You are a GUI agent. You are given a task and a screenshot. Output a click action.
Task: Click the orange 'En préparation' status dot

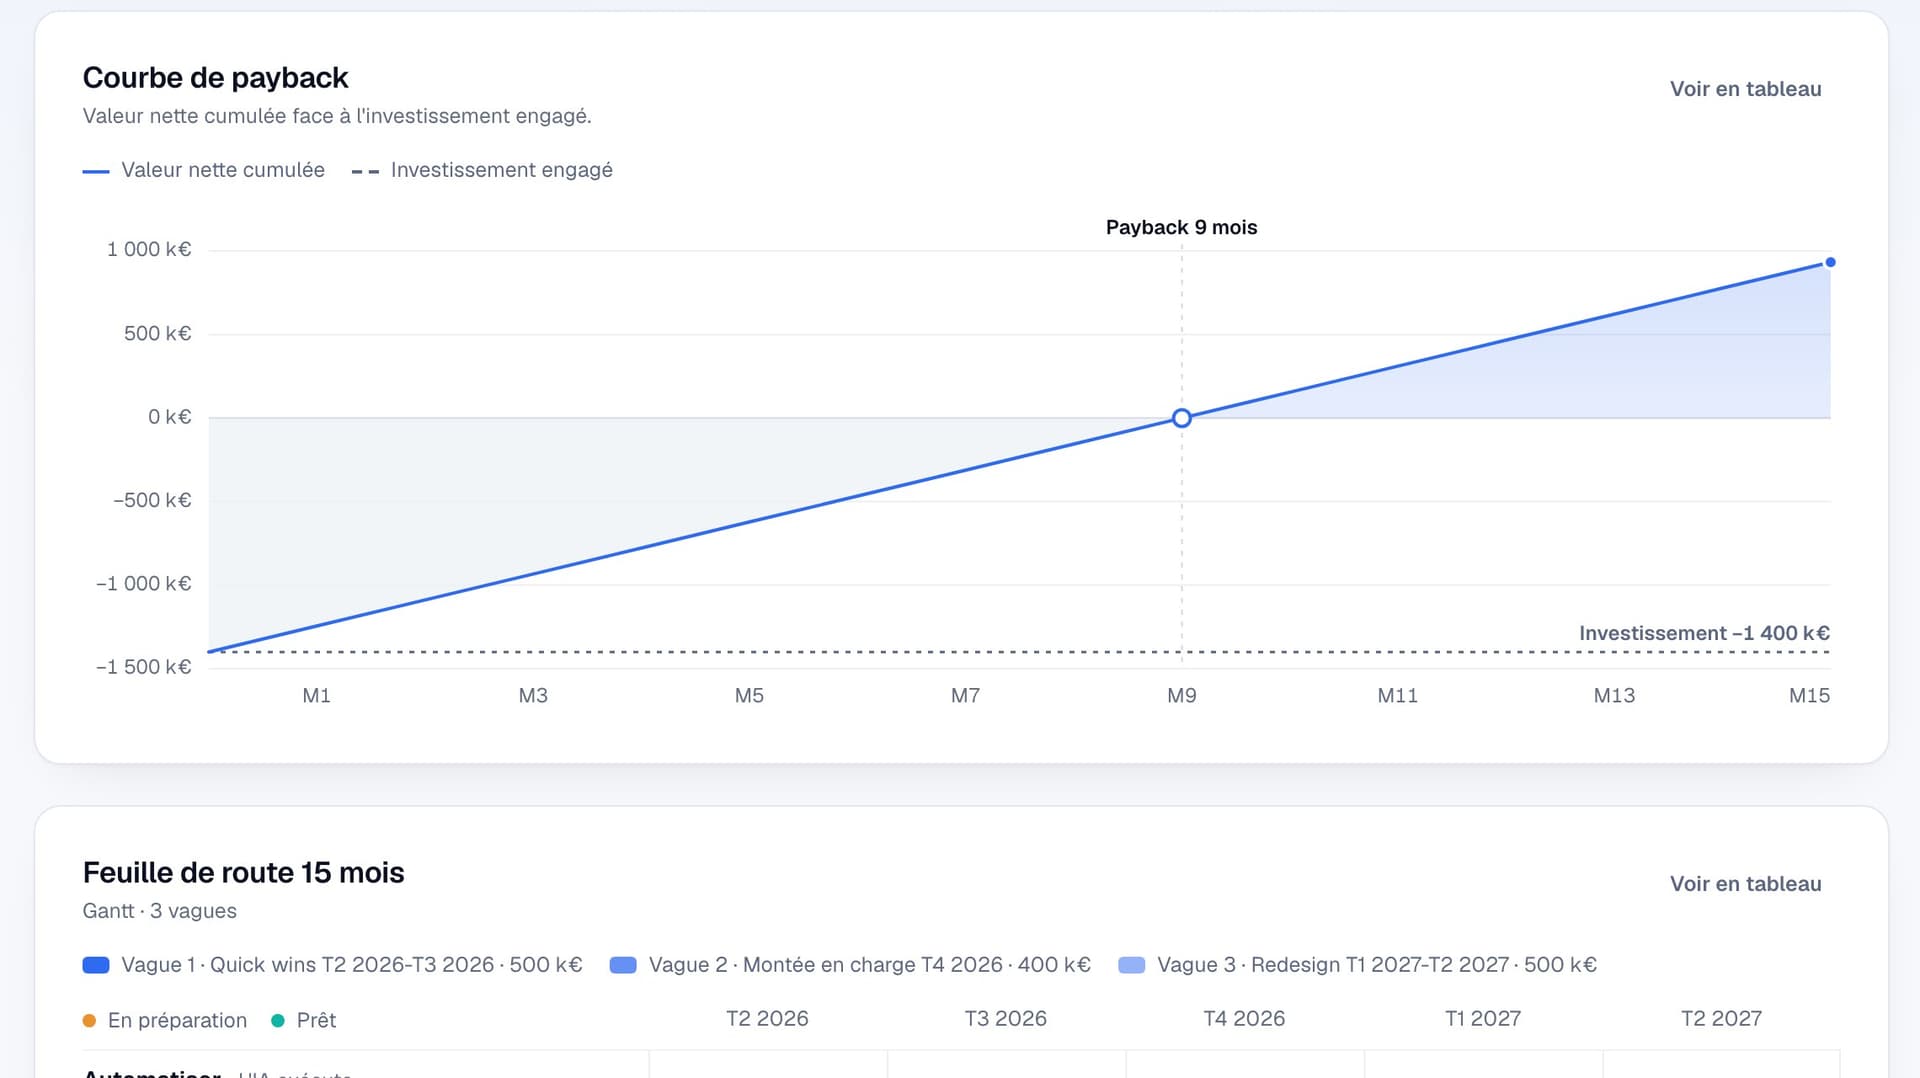point(89,1021)
